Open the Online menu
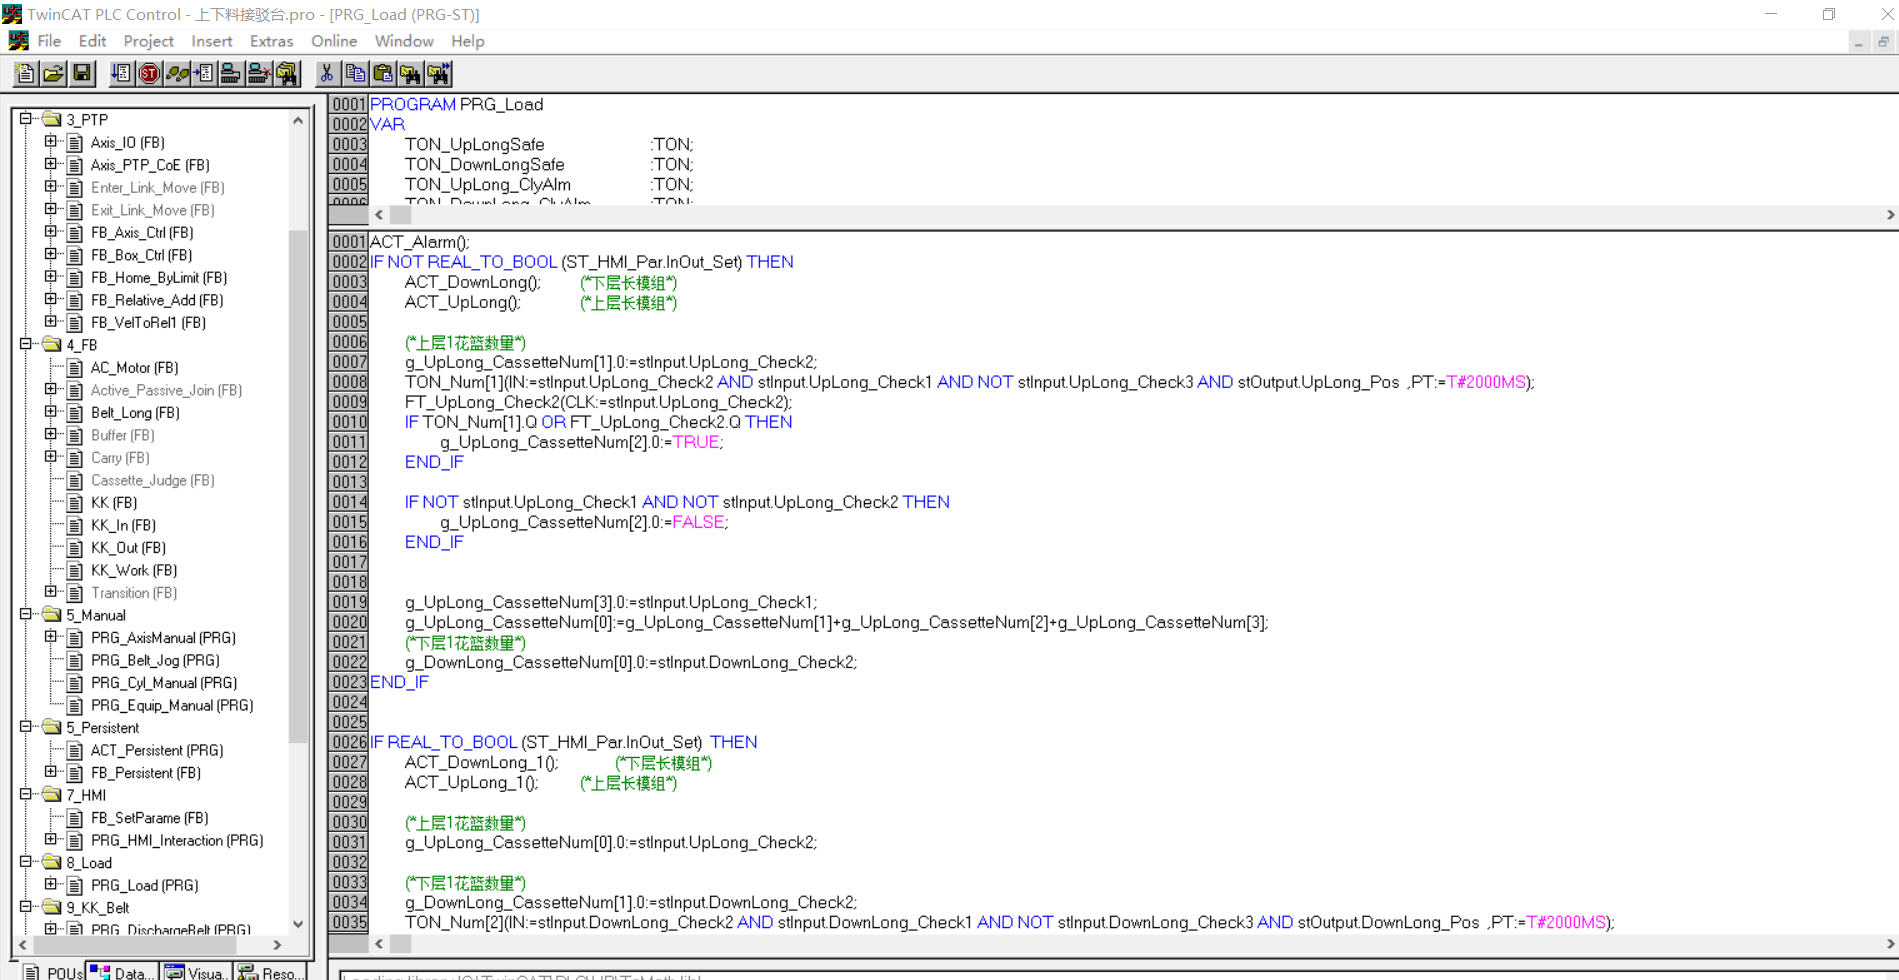Screen dimensions: 1899x980 [334, 41]
